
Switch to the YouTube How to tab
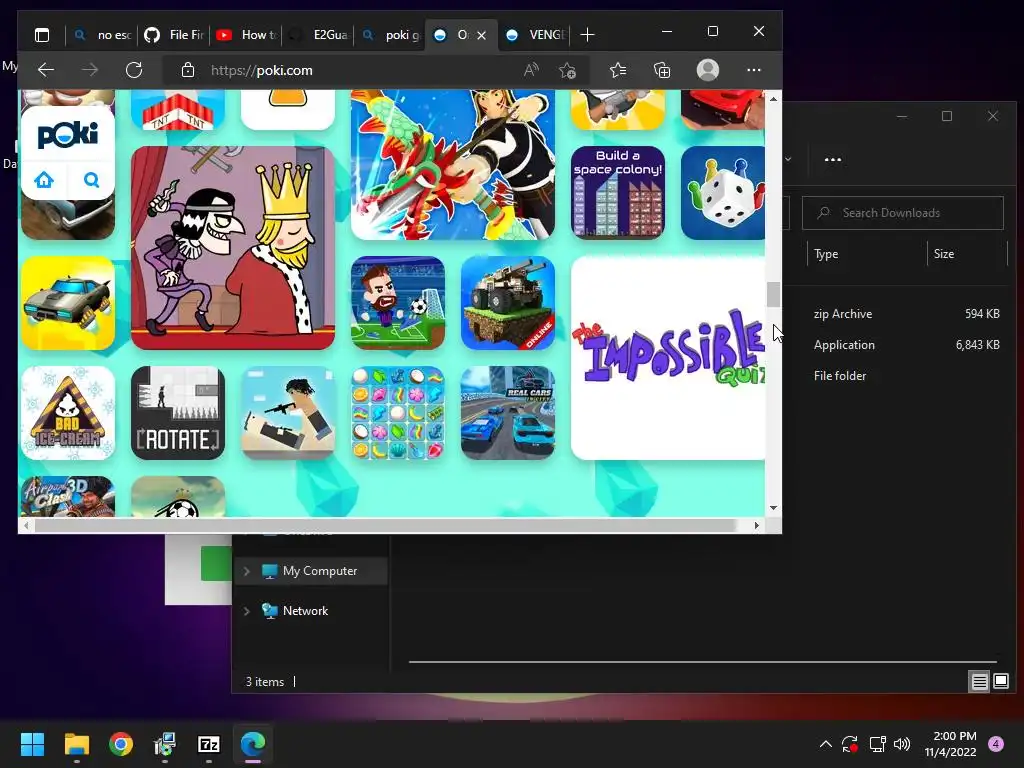pyautogui.click(x=246, y=35)
